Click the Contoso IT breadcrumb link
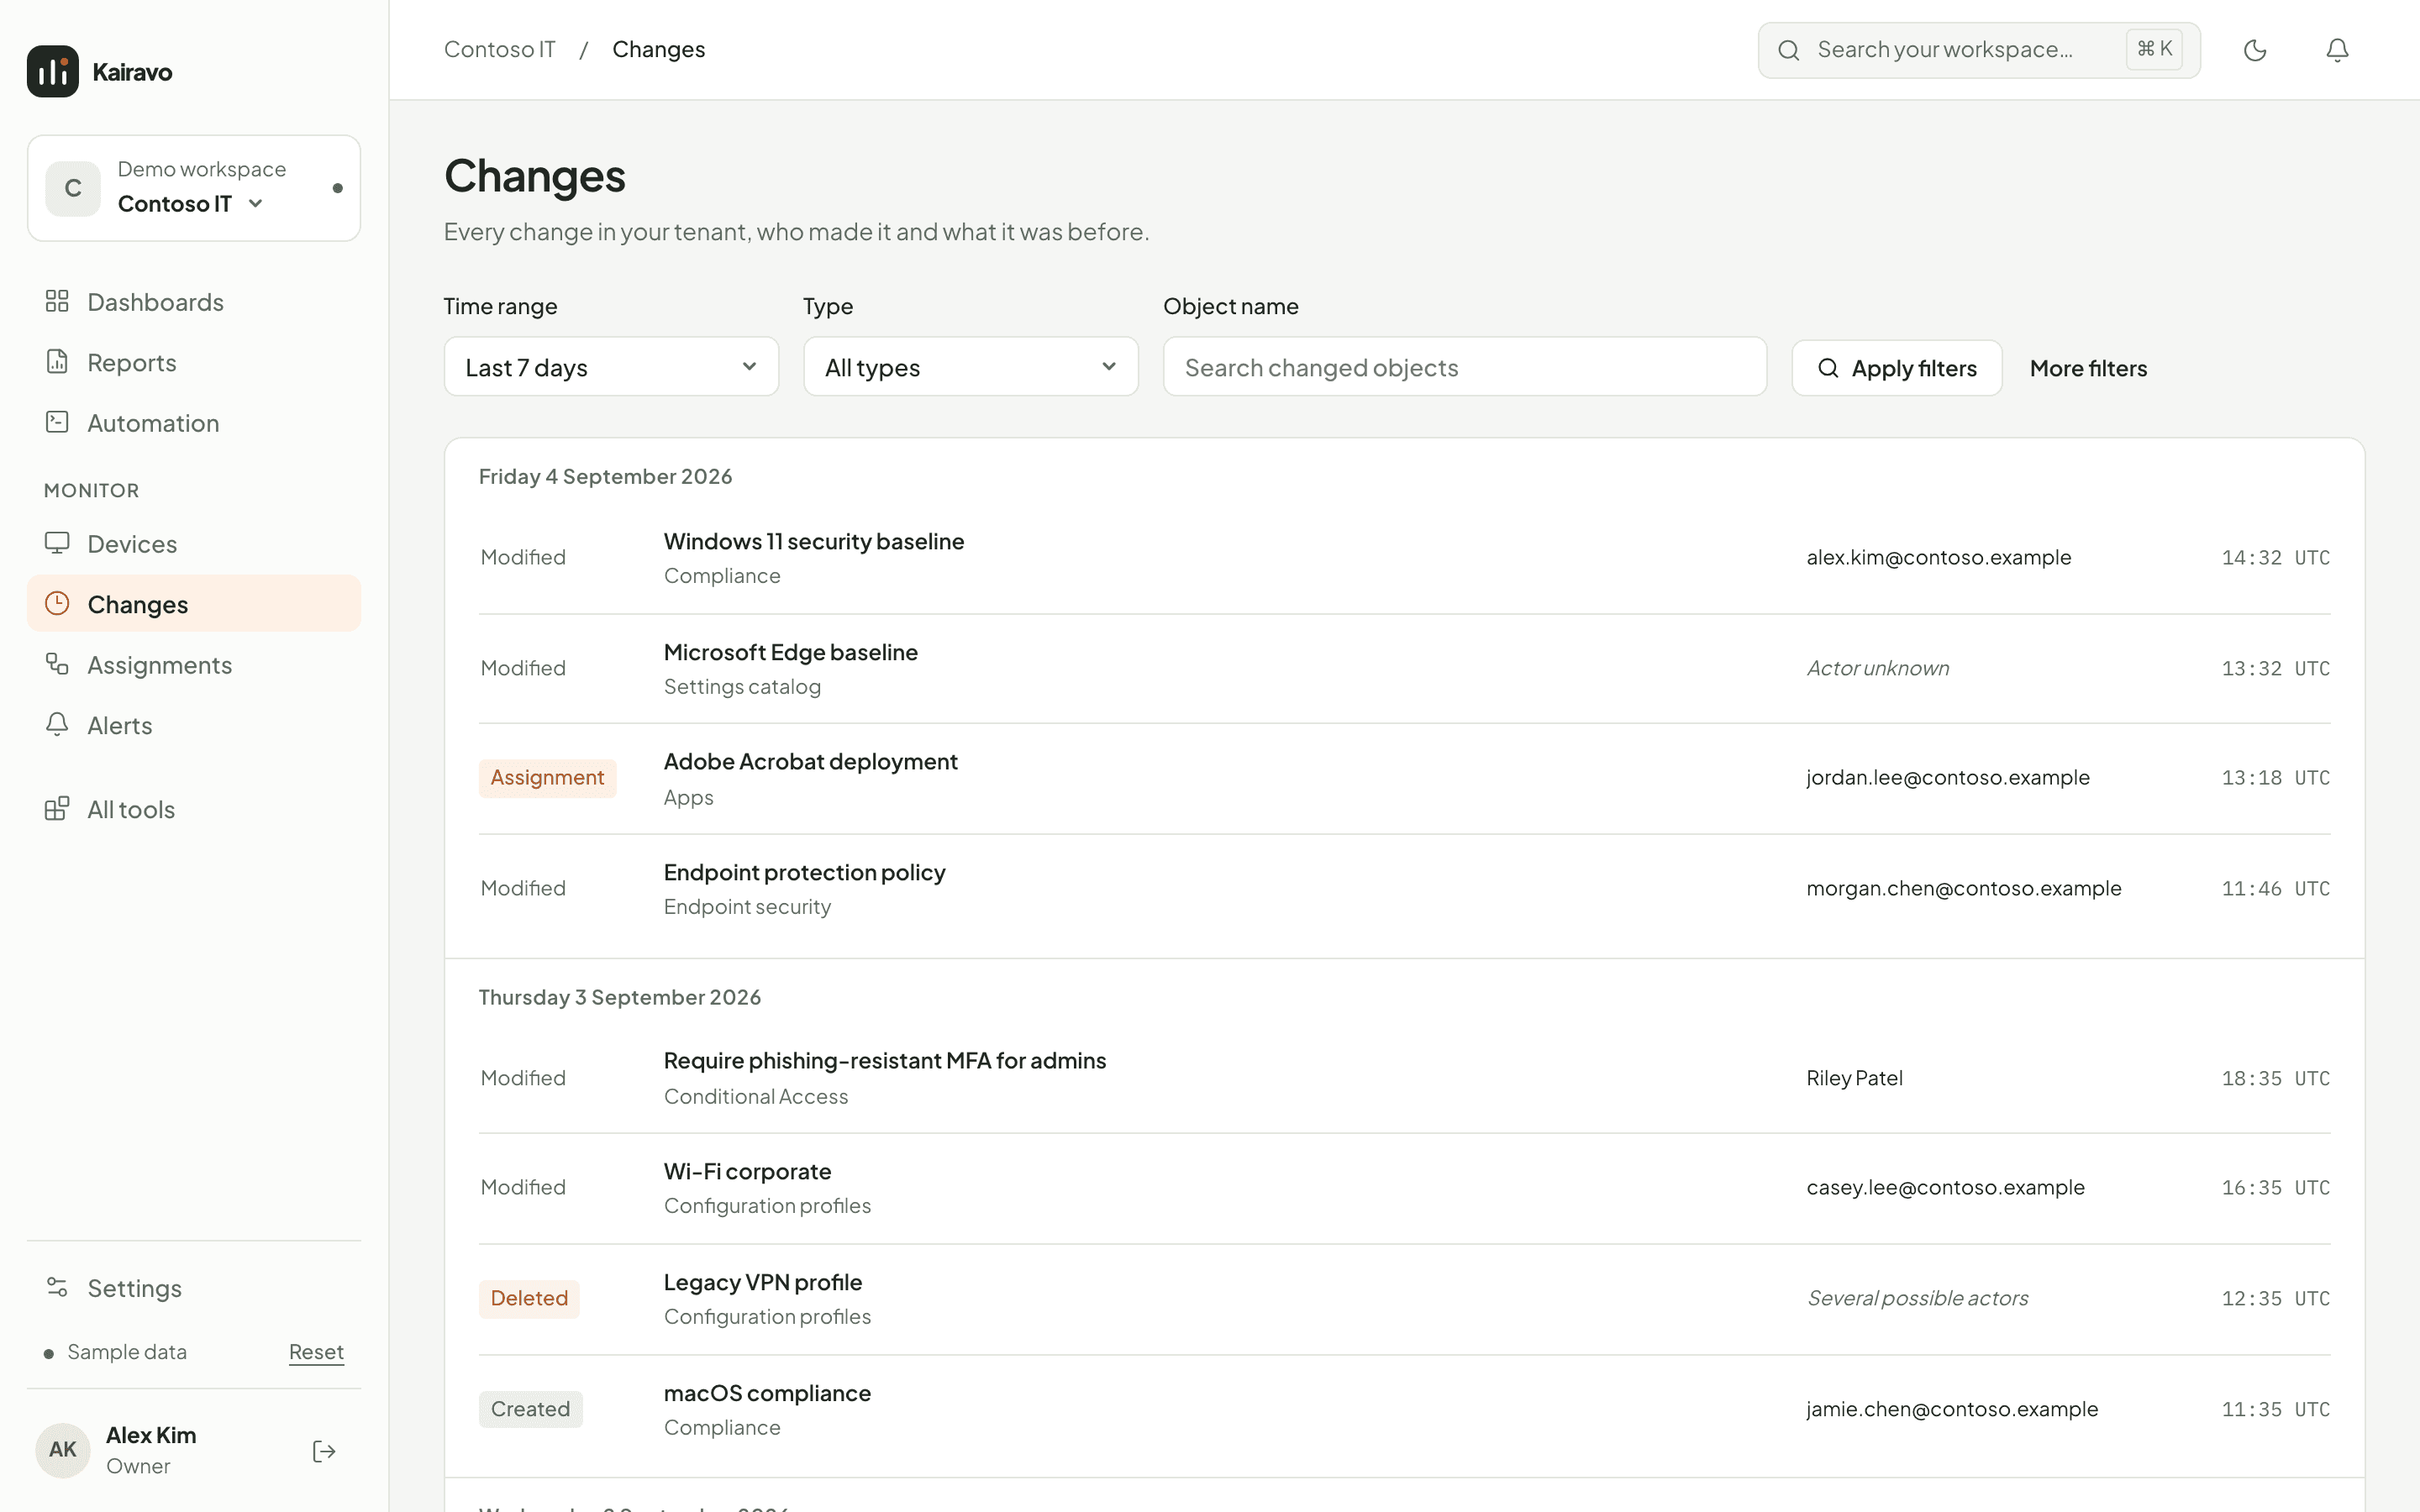This screenshot has height=1512, width=2420. (499, 49)
